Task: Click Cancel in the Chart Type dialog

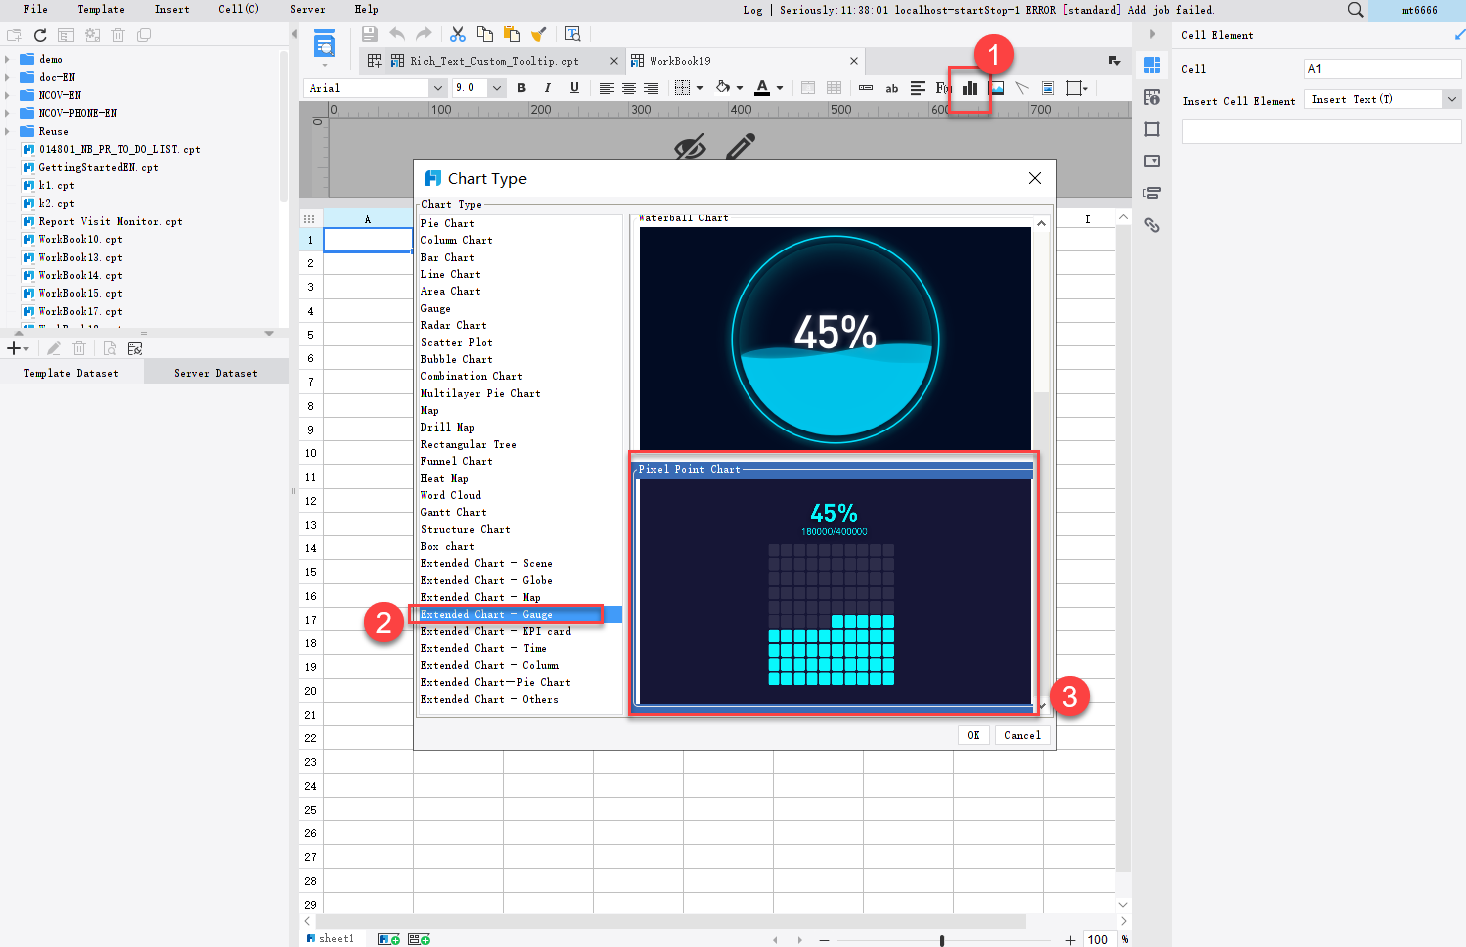Action: tap(1022, 735)
